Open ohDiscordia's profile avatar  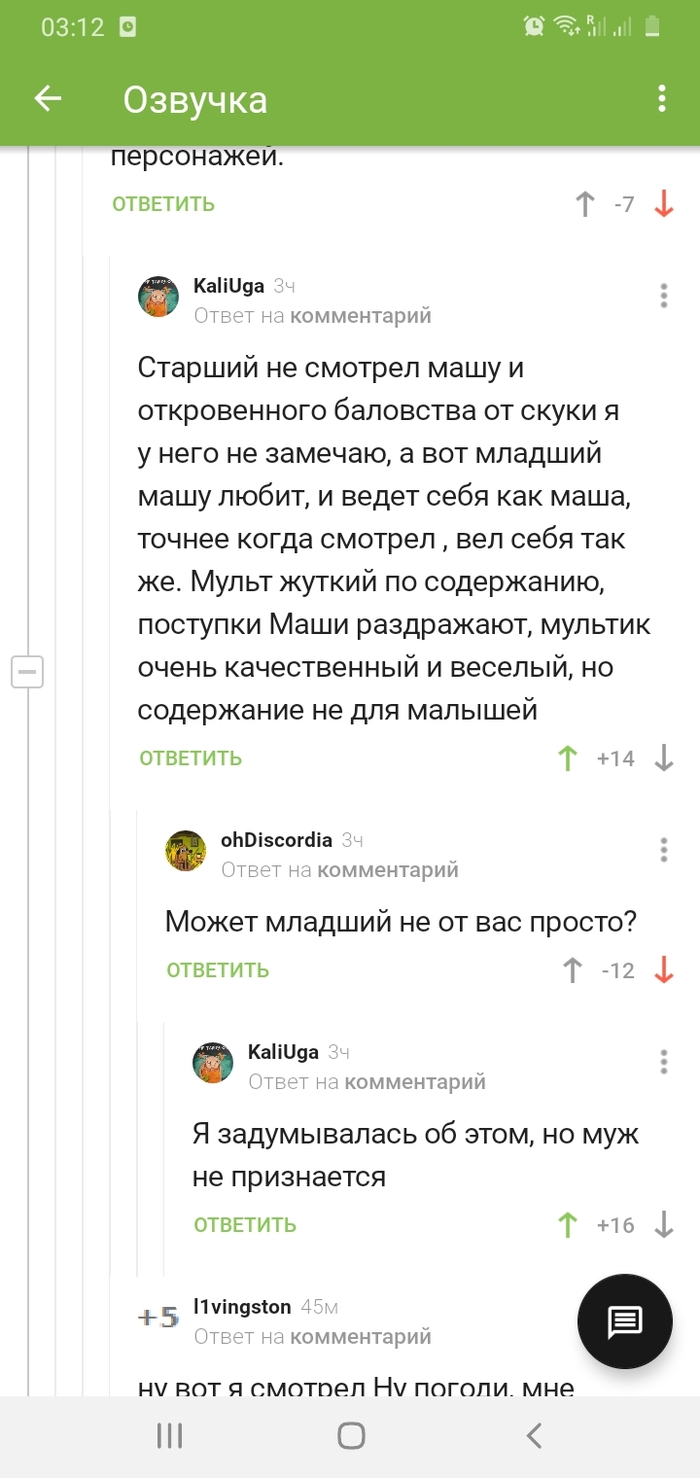click(x=185, y=850)
